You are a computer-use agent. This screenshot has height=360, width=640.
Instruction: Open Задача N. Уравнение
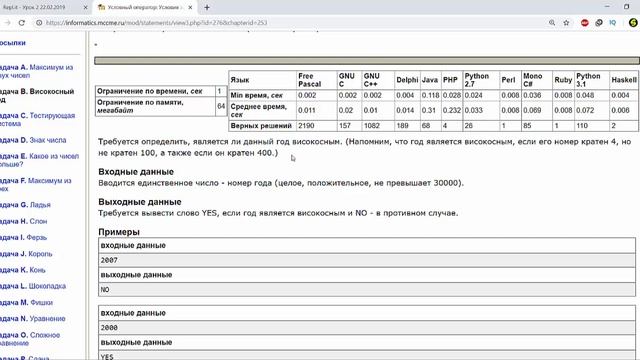coord(32,318)
